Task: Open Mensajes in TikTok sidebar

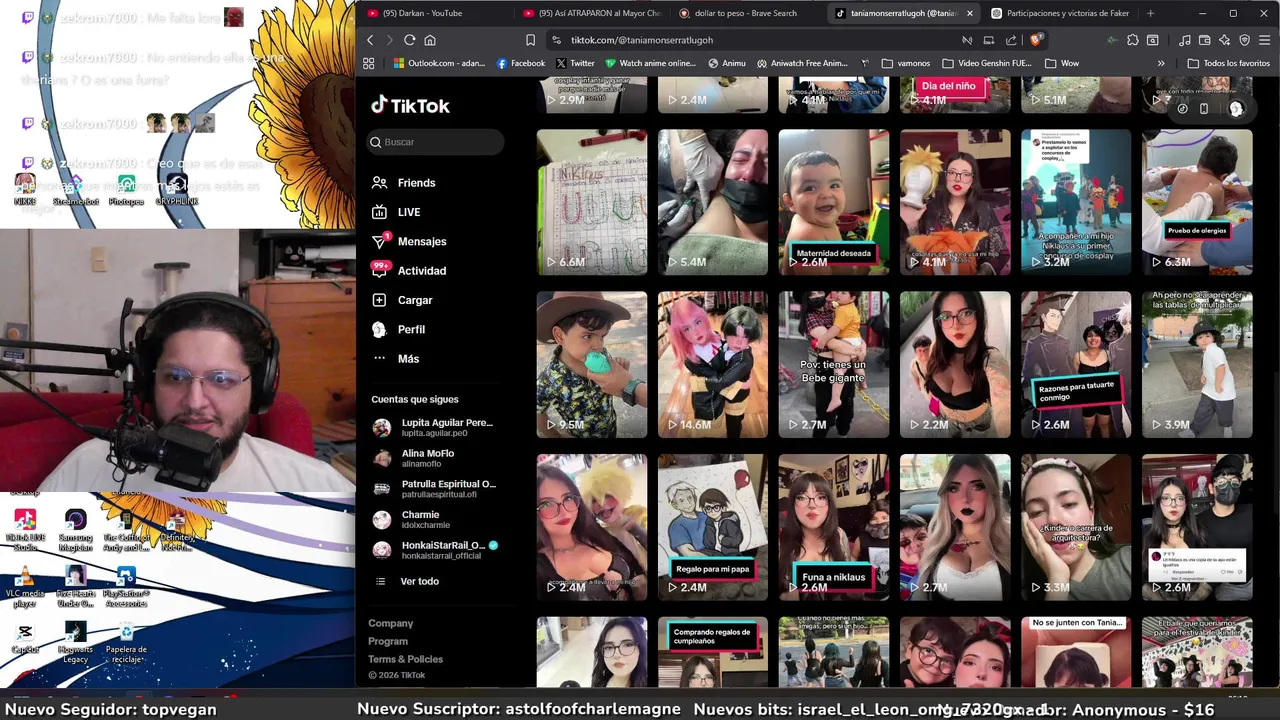Action: [x=409, y=241]
